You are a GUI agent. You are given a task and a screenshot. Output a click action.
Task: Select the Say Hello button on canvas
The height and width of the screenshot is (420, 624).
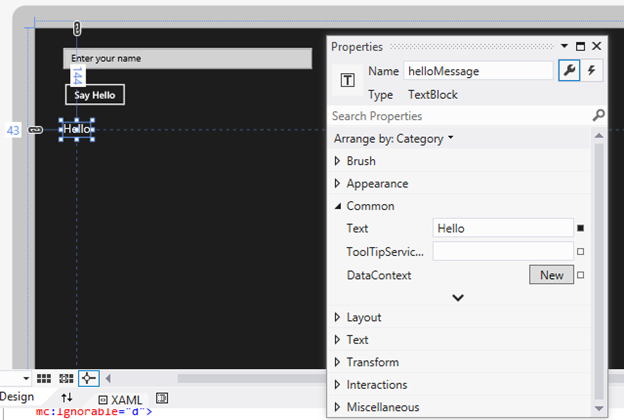[95, 95]
